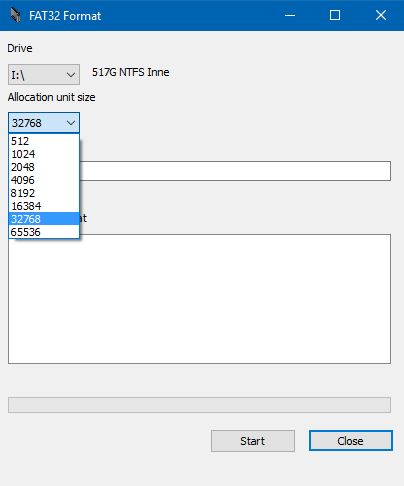Select 65536 allocation unit size
The image size is (404, 486).
44,232
